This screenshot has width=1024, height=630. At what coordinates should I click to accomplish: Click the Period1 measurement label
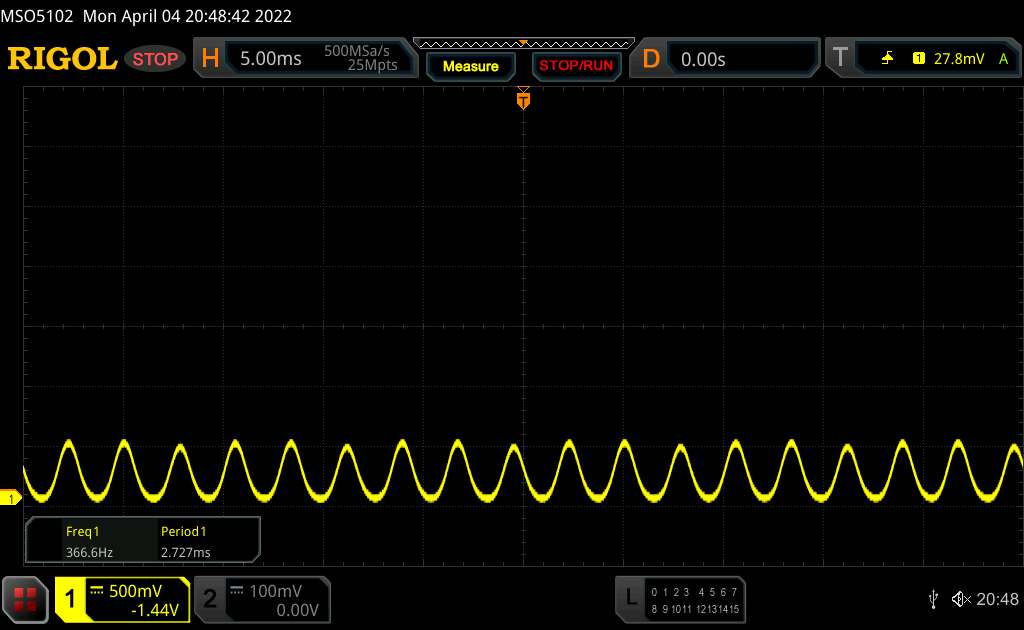click(x=183, y=531)
